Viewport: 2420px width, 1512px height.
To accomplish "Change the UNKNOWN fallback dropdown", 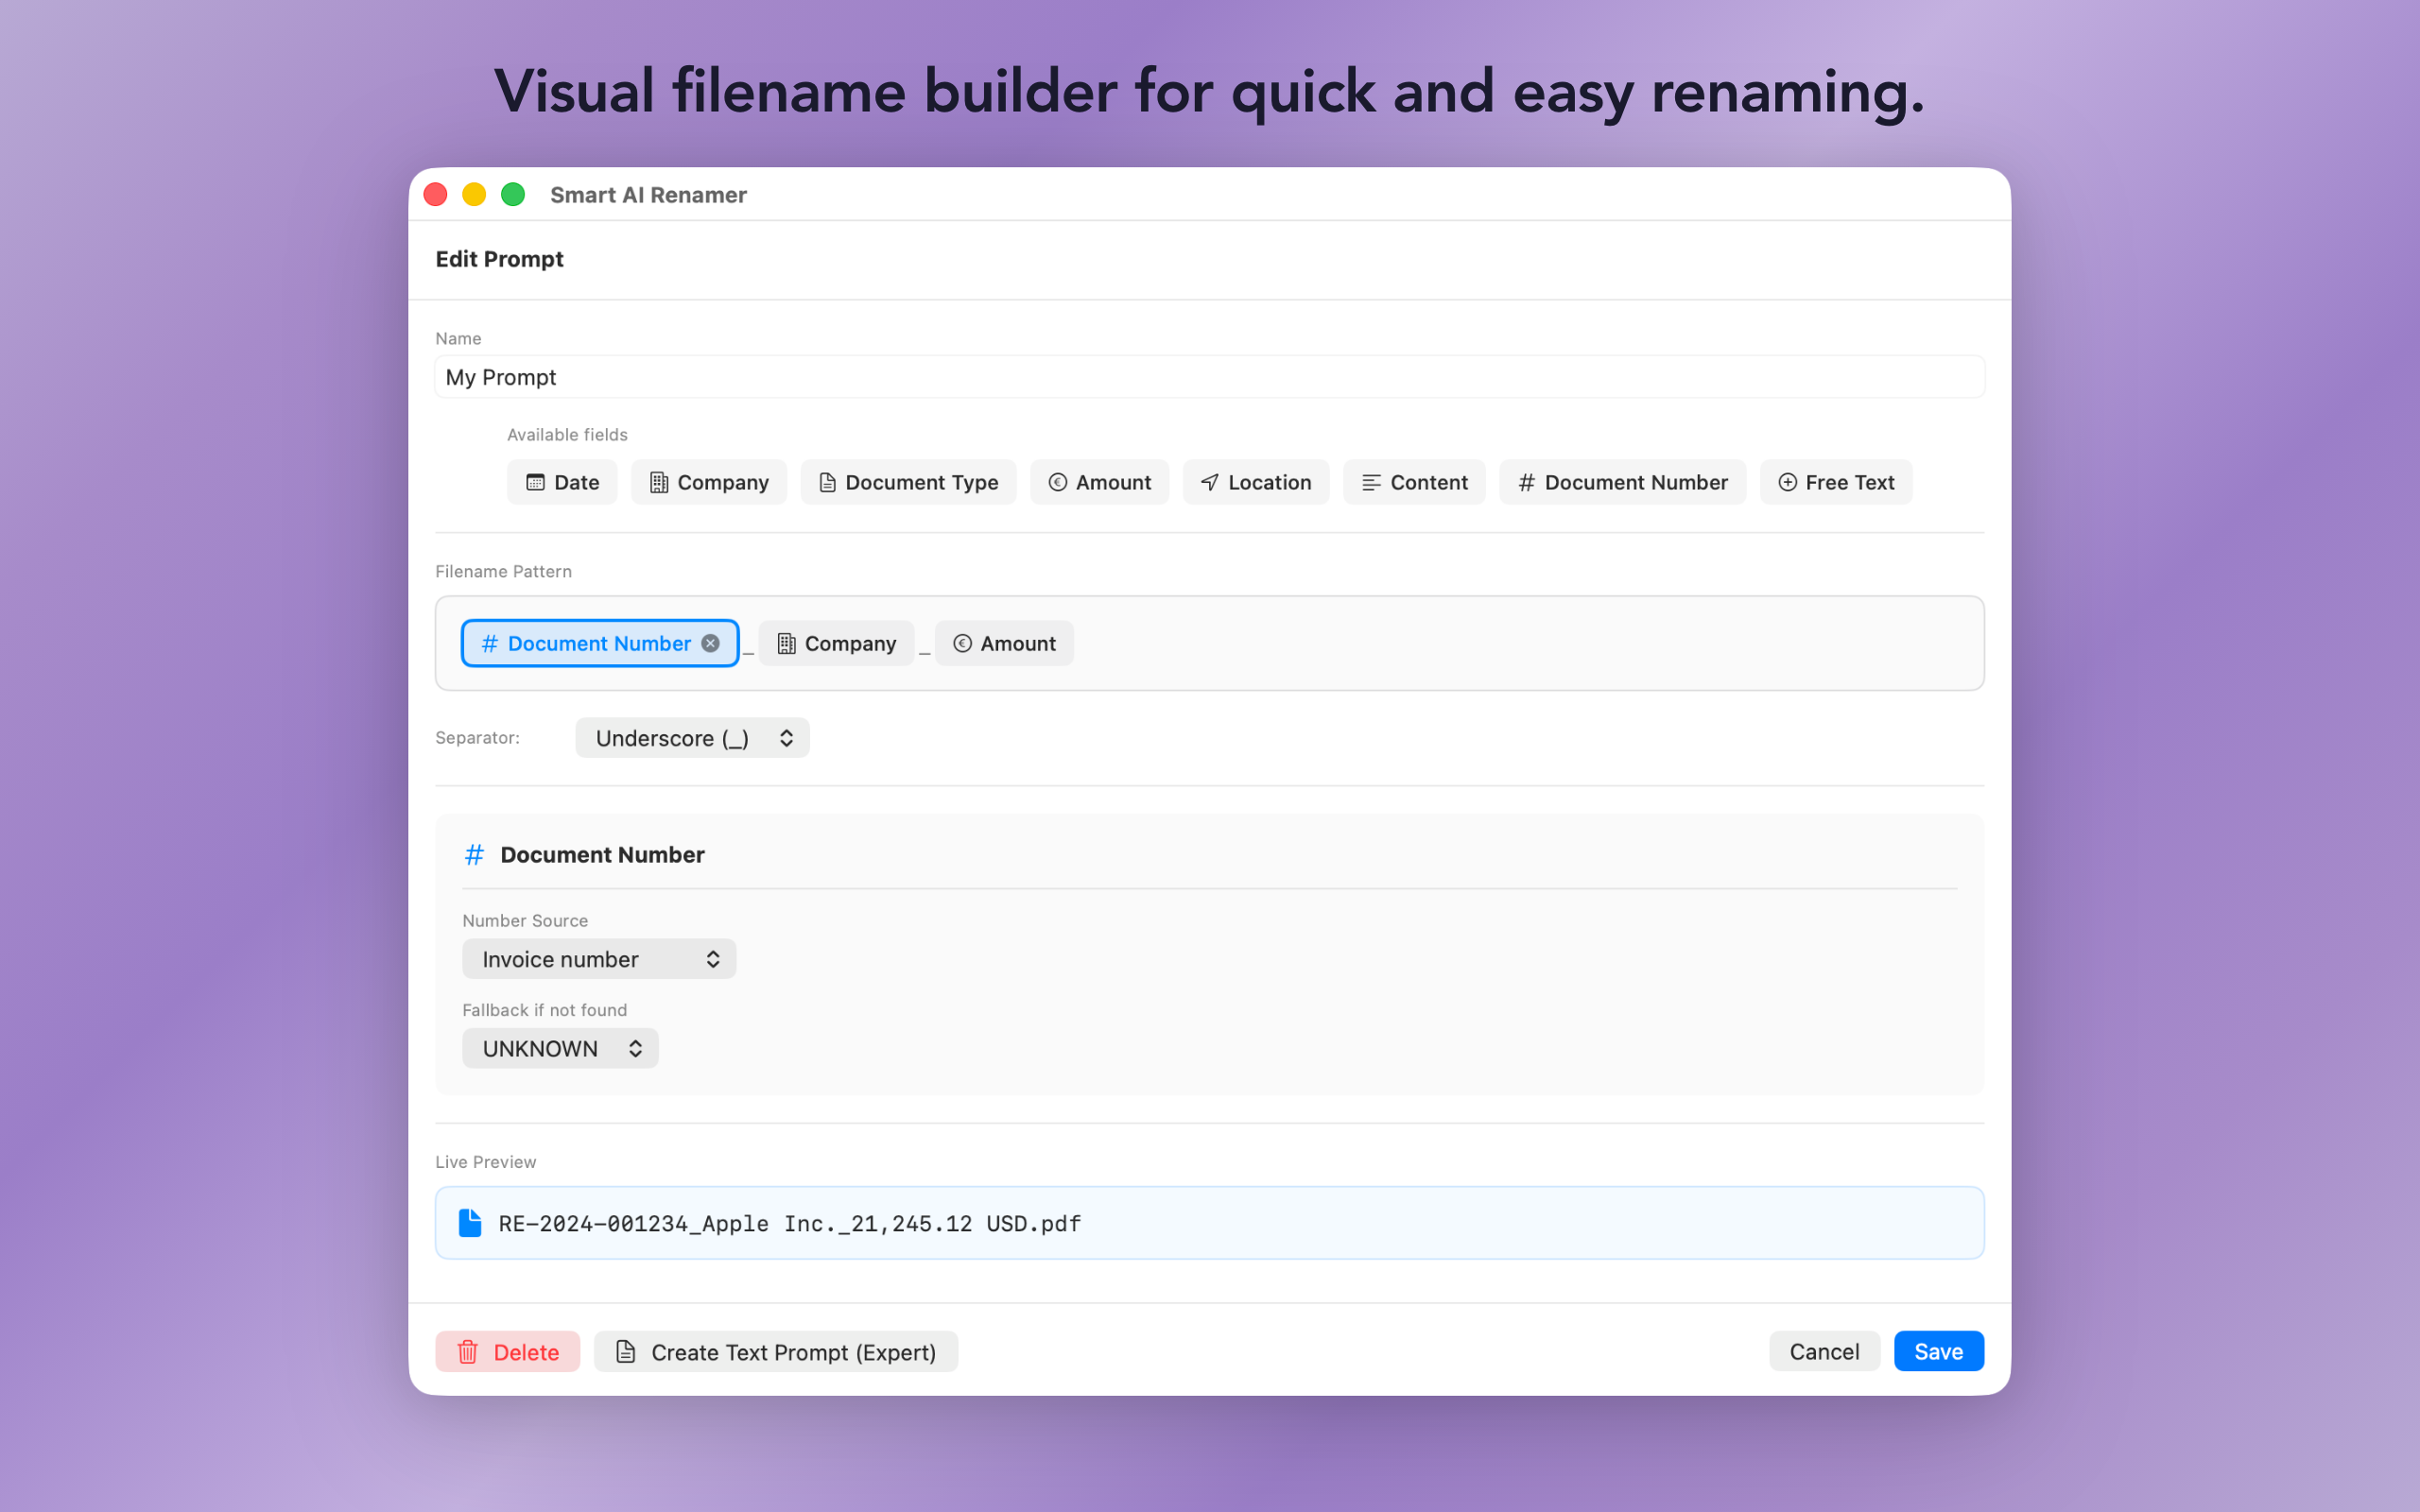I will pyautogui.click(x=560, y=1048).
